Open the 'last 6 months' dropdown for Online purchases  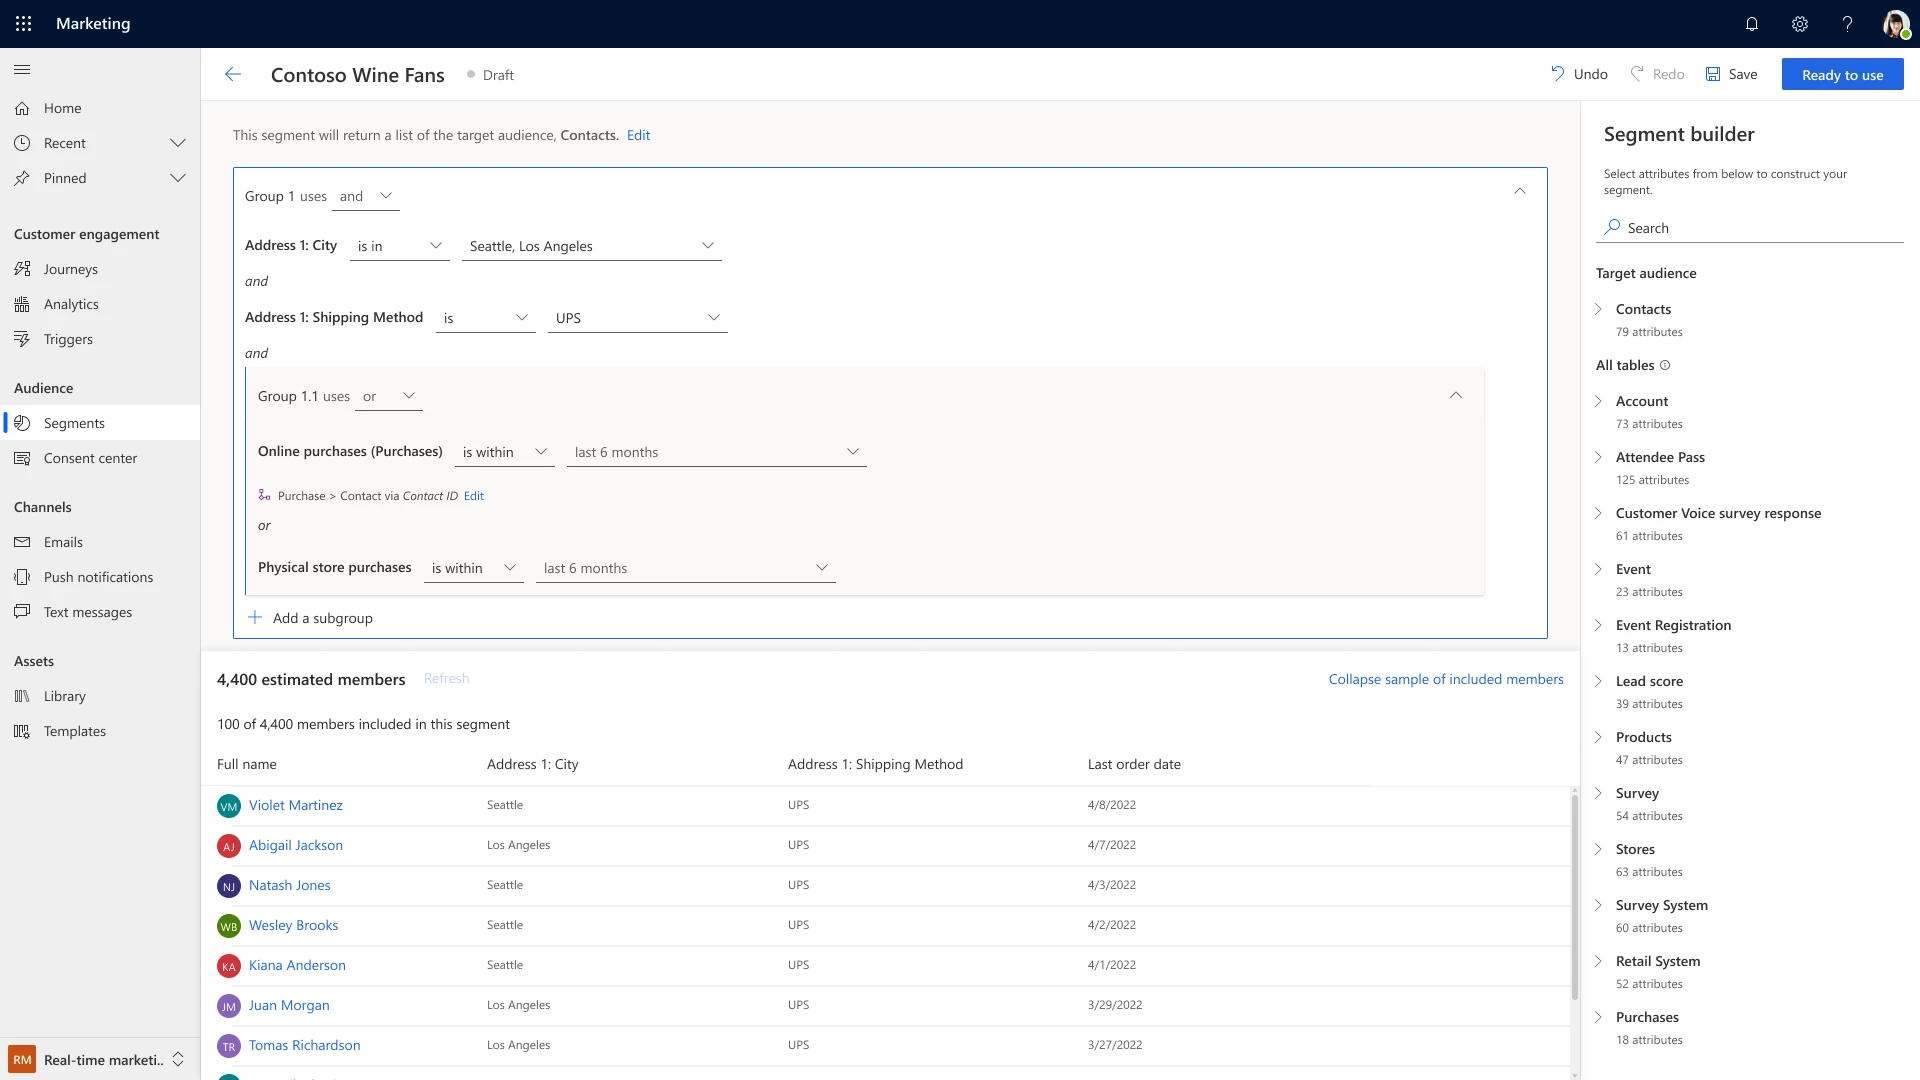coord(853,451)
